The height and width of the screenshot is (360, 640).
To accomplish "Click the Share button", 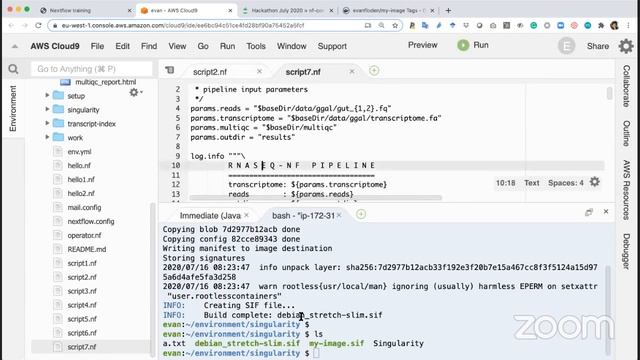I will click(x=598, y=46).
